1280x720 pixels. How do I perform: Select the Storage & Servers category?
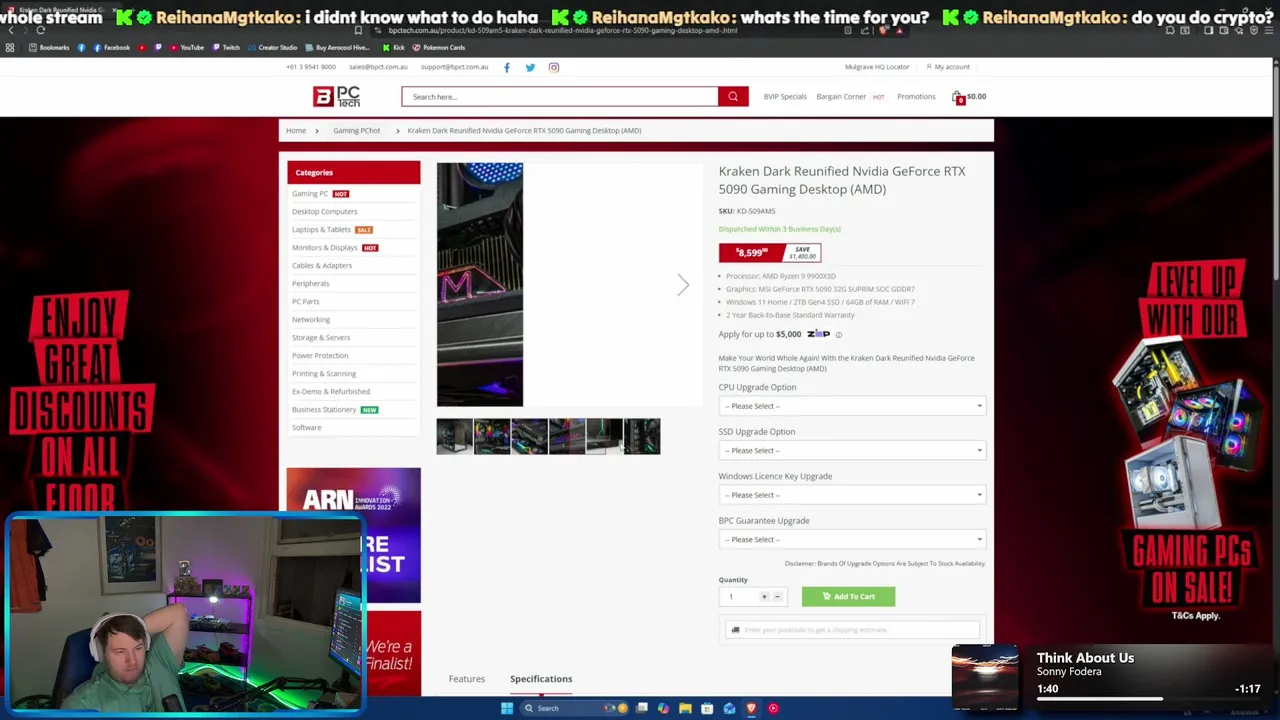[321, 338]
